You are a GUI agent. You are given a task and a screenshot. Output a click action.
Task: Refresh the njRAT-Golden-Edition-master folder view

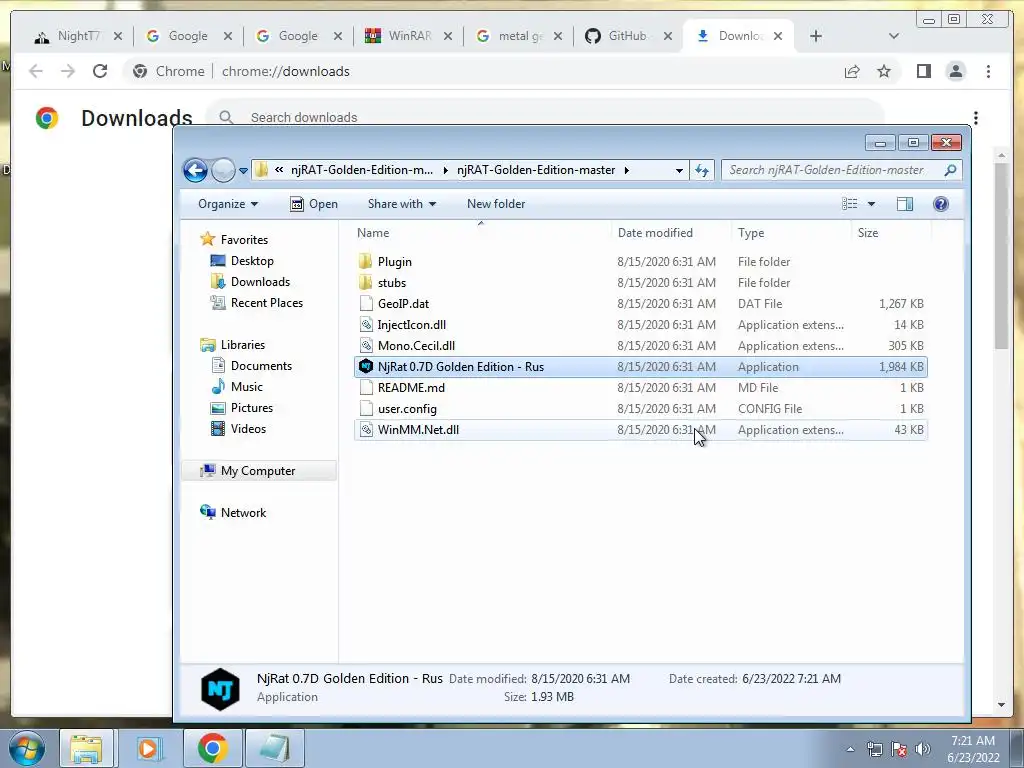click(x=702, y=170)
